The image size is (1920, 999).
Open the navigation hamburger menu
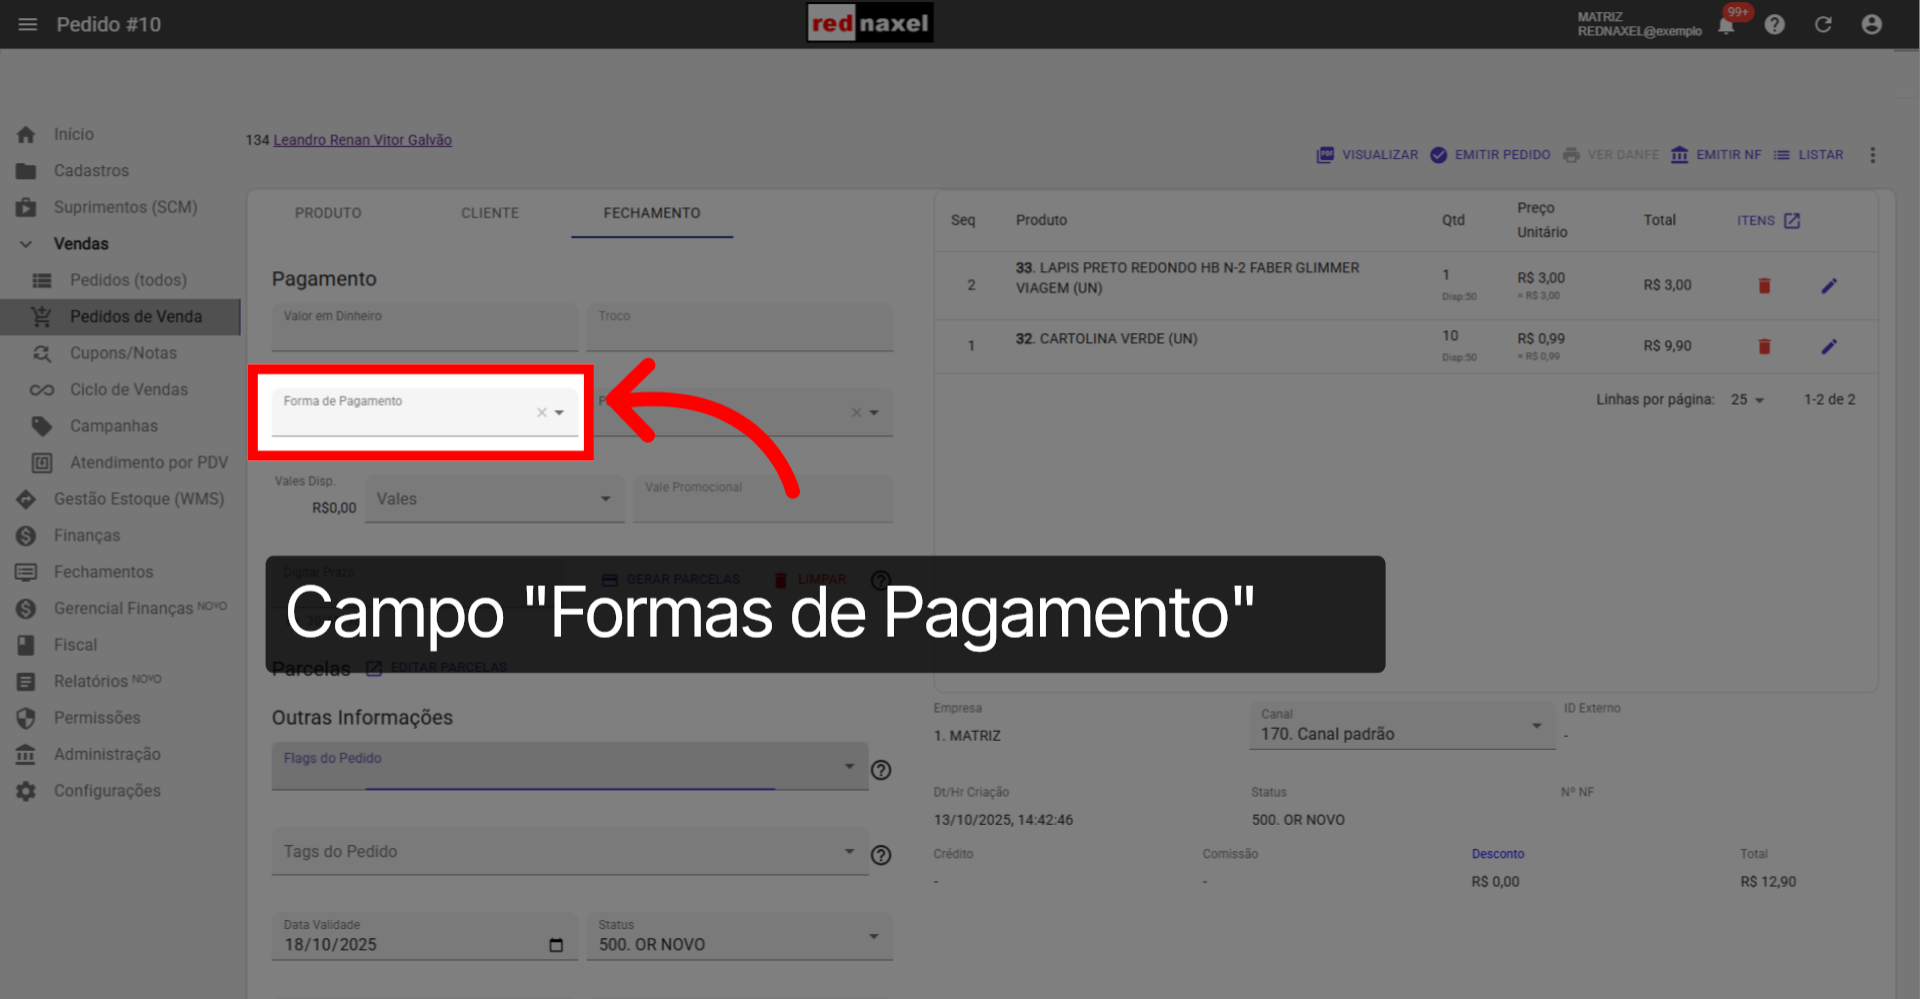click(27, 24)
